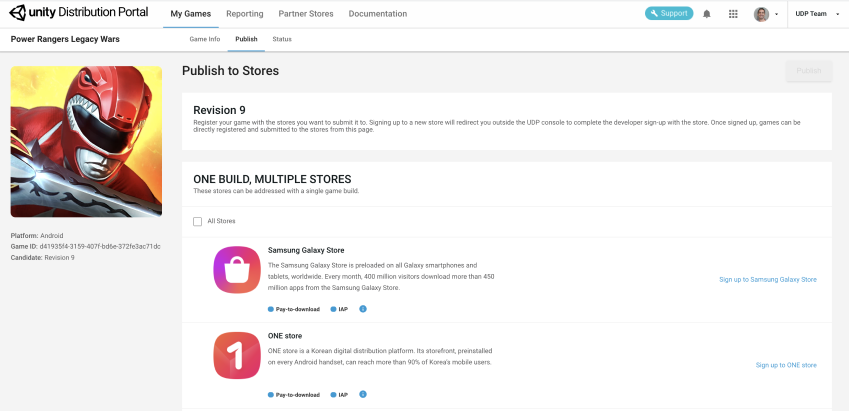849x411 pixels.
Task: Switch to the Status tab
Action: pos(282,38)
